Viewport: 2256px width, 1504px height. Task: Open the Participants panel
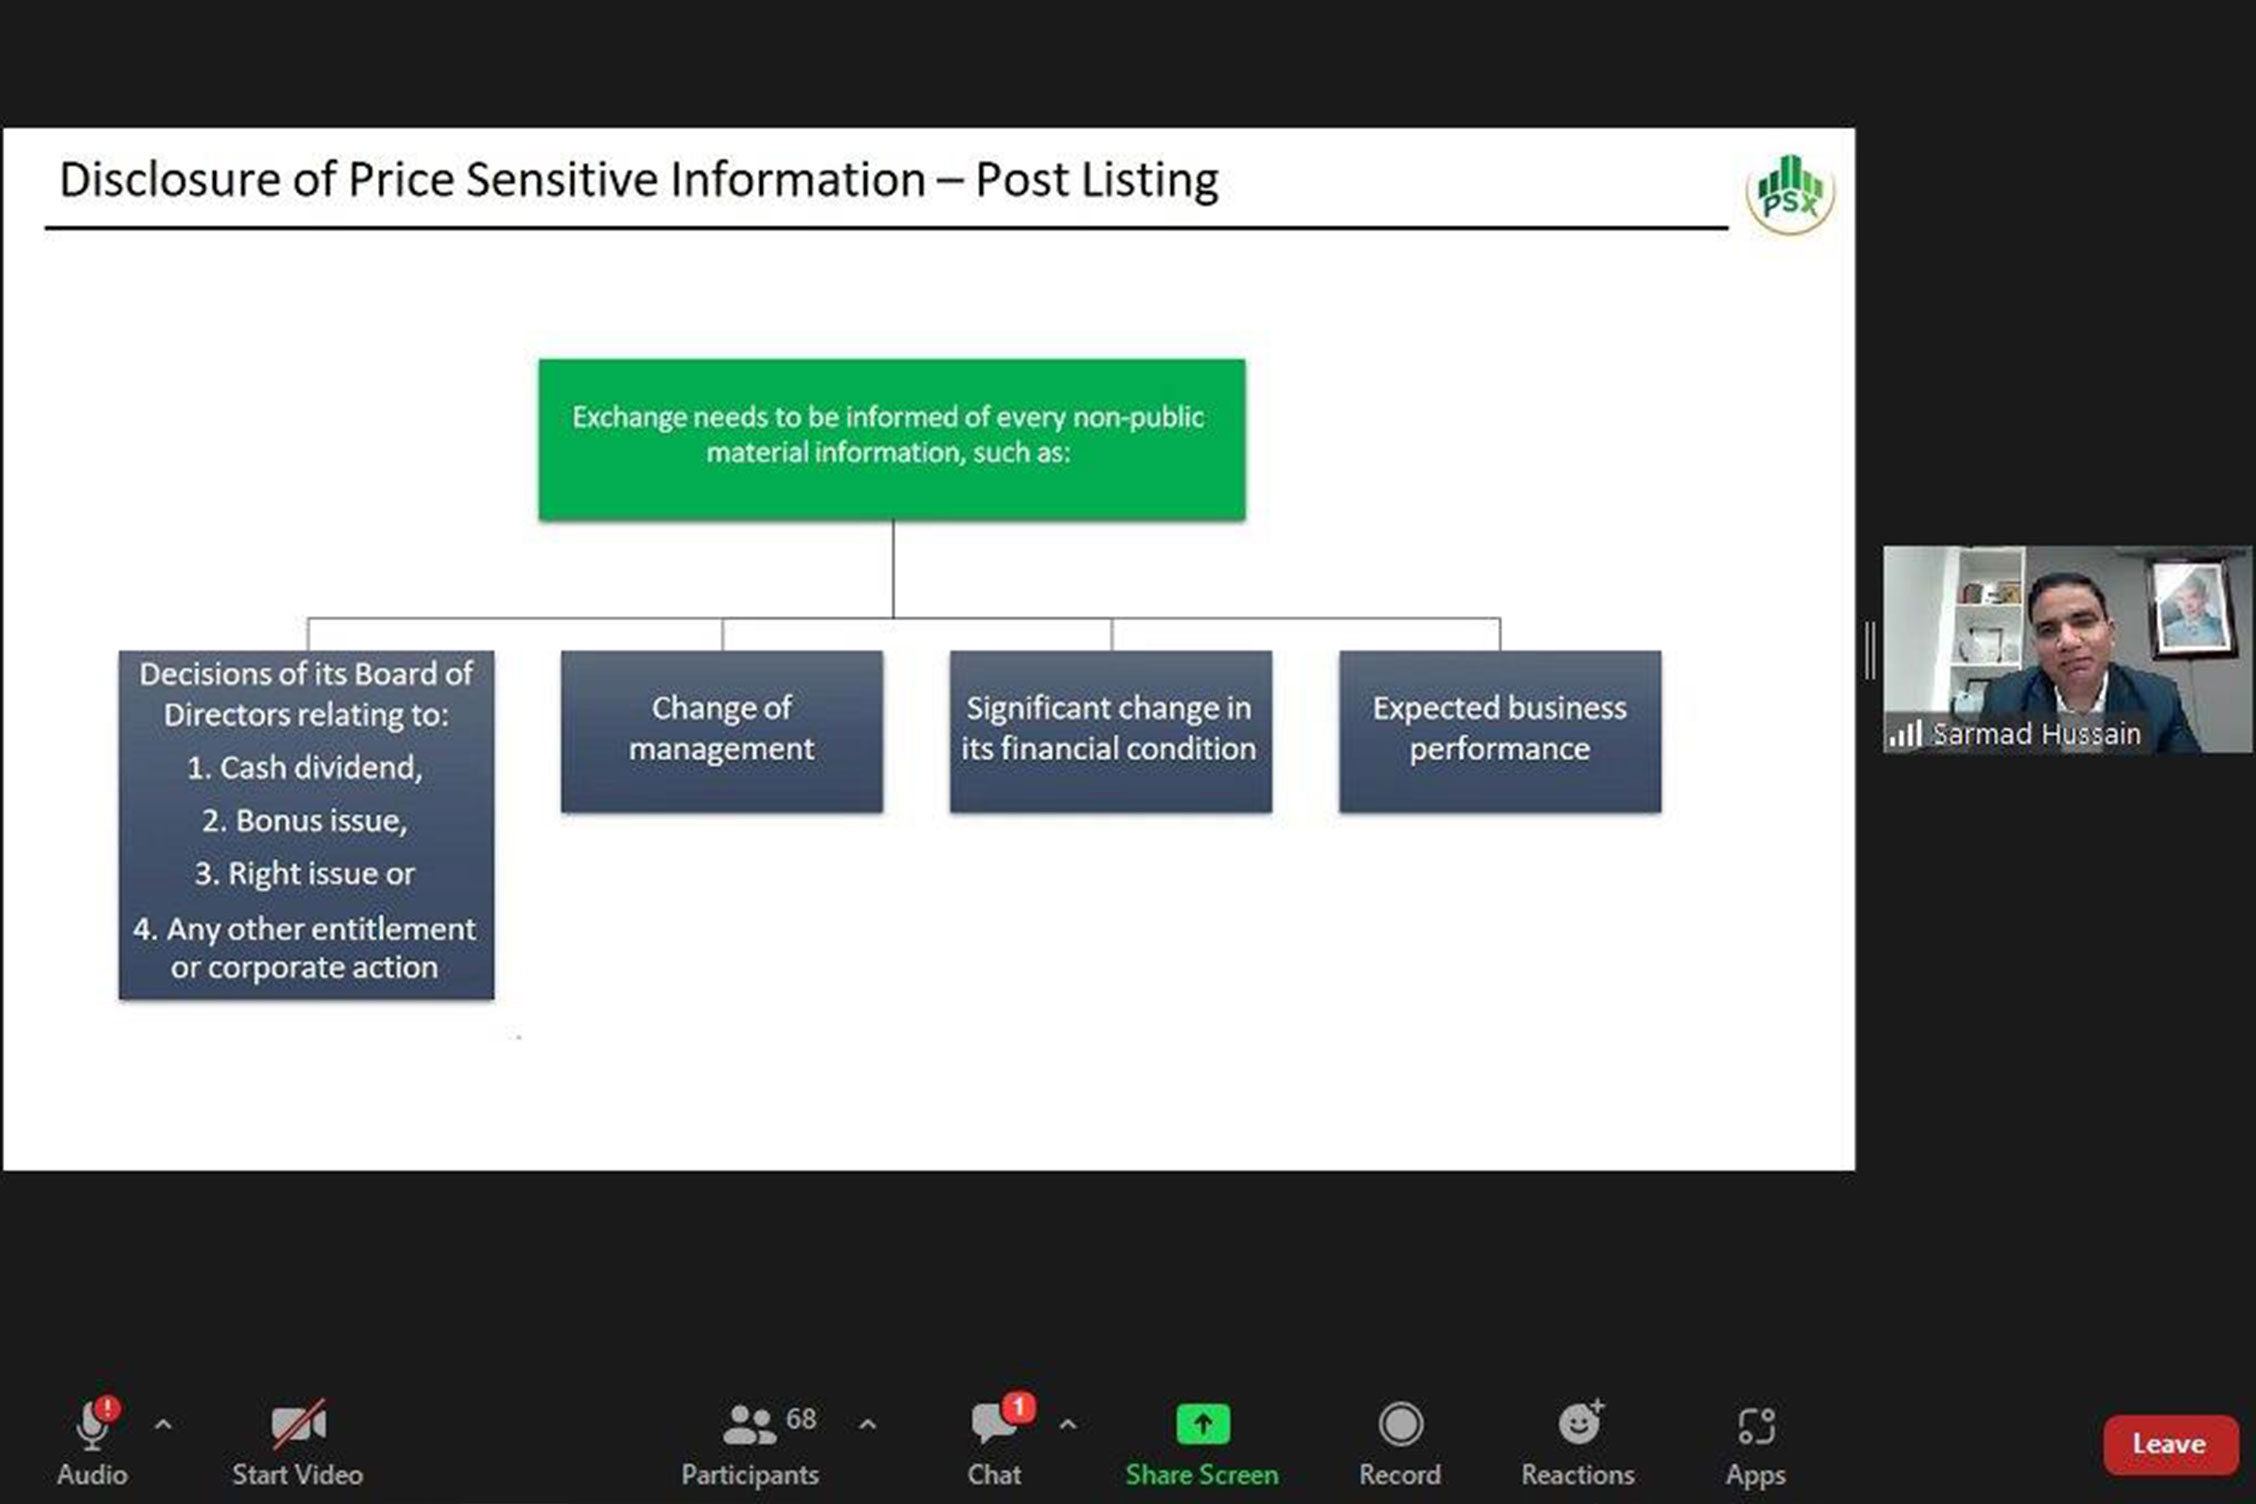coord(750,1441)
